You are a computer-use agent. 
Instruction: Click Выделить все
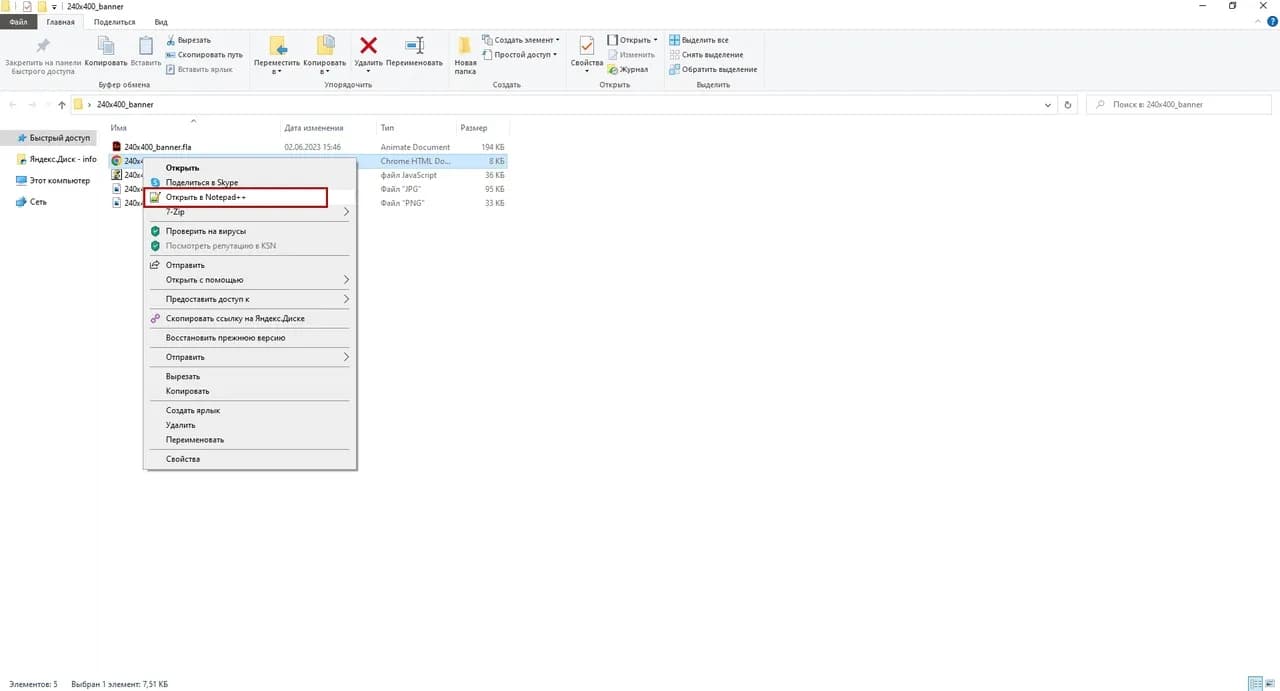pos(699,40)
